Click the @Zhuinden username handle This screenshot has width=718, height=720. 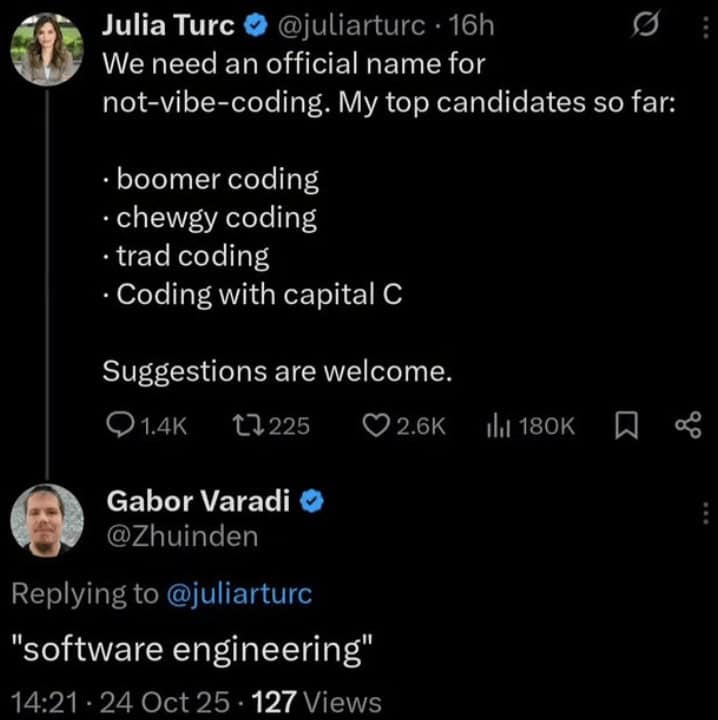180,536
